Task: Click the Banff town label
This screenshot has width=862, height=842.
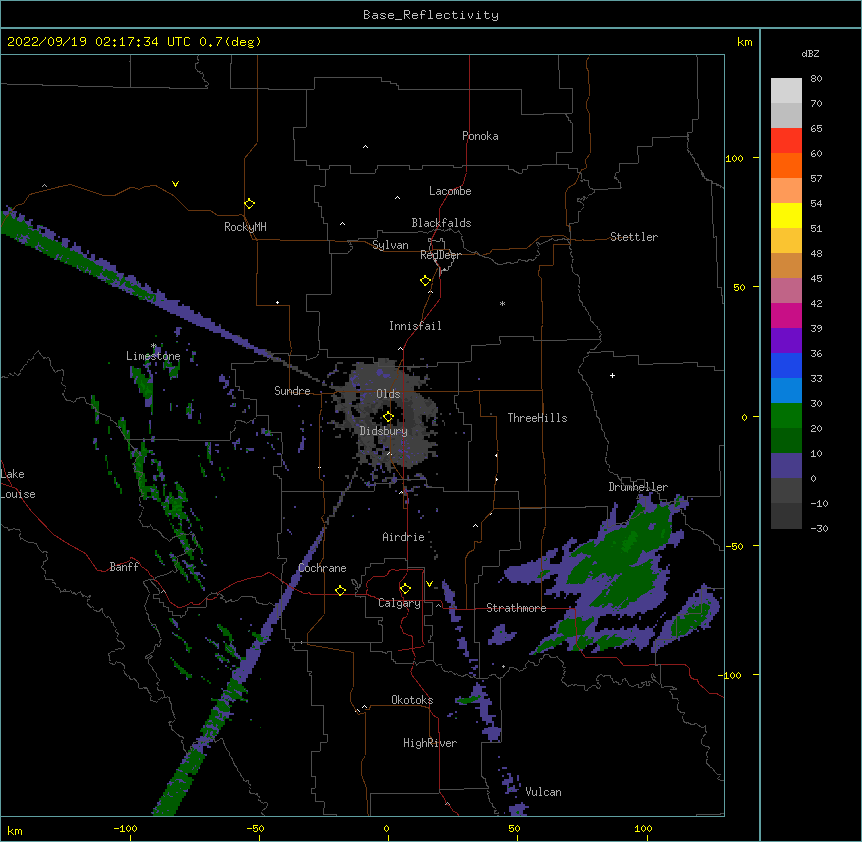Action: point(124,567)
